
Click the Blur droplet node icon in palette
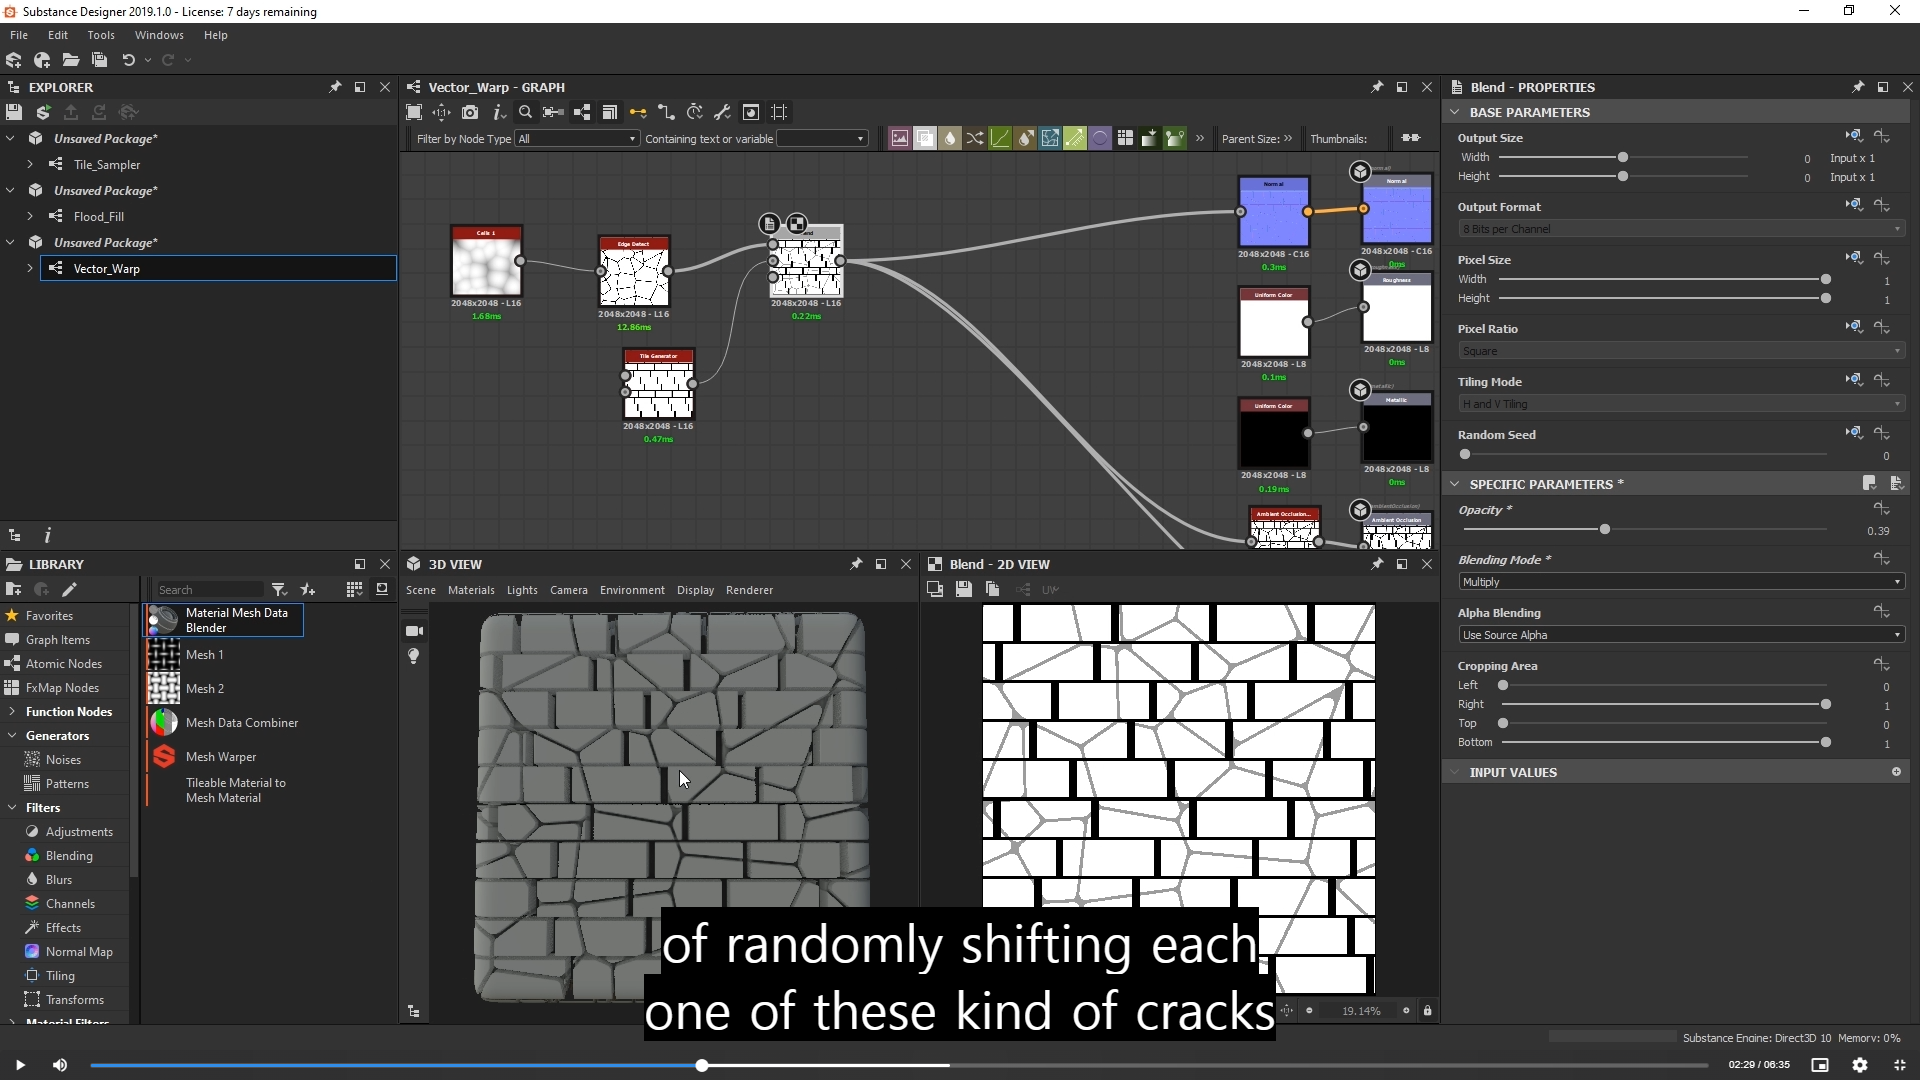click(950, 138)
